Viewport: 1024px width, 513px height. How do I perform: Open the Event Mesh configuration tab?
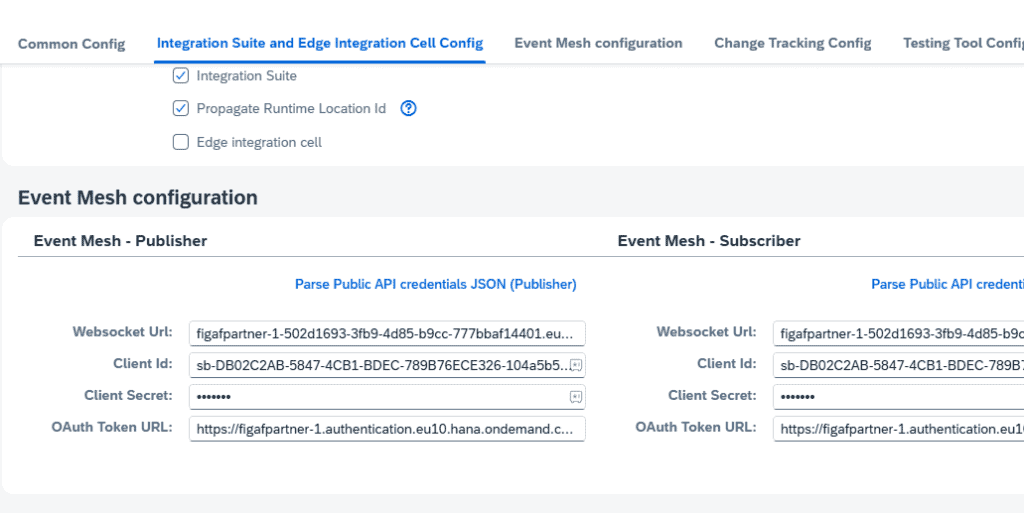point(598,43)
